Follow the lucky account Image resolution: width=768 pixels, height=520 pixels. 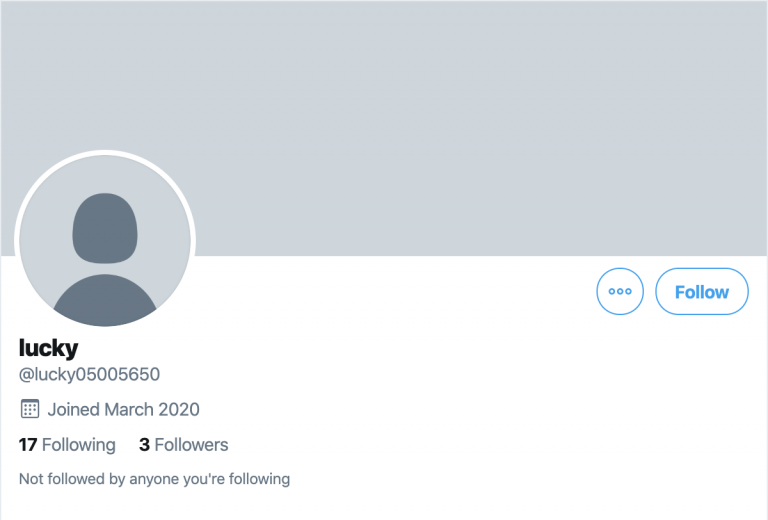click(701, 292)
